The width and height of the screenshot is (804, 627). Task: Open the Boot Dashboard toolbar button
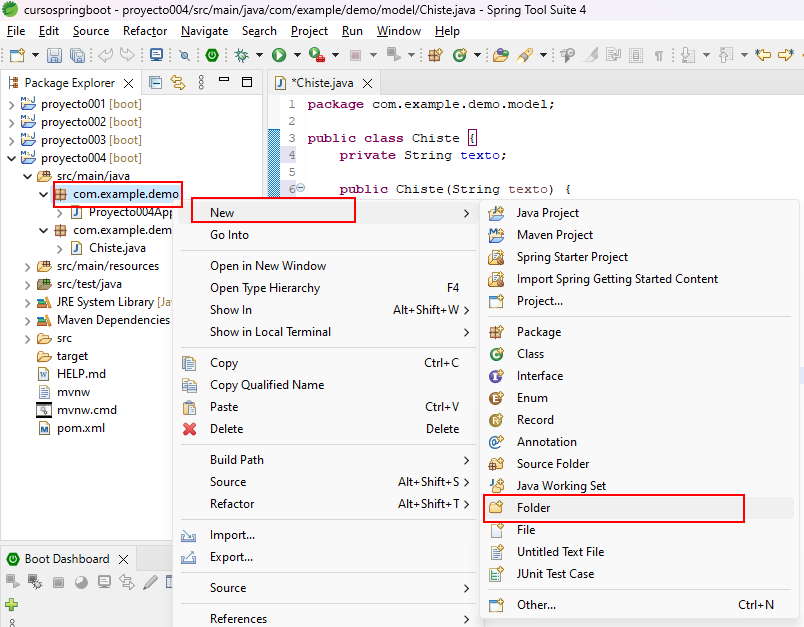tap(212, 55)
